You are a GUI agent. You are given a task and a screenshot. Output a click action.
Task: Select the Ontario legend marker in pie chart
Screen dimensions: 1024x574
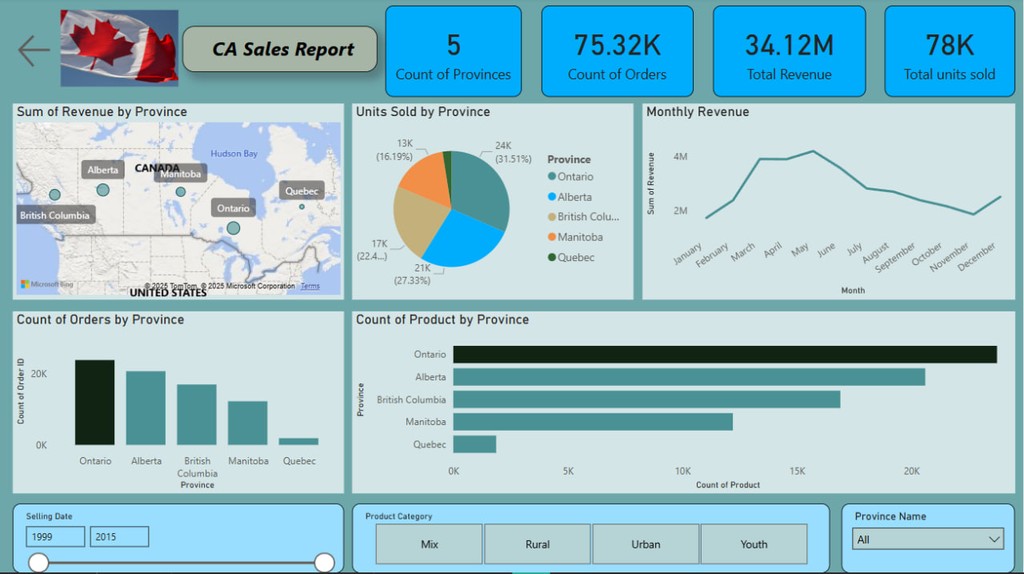tap(552, 177)
